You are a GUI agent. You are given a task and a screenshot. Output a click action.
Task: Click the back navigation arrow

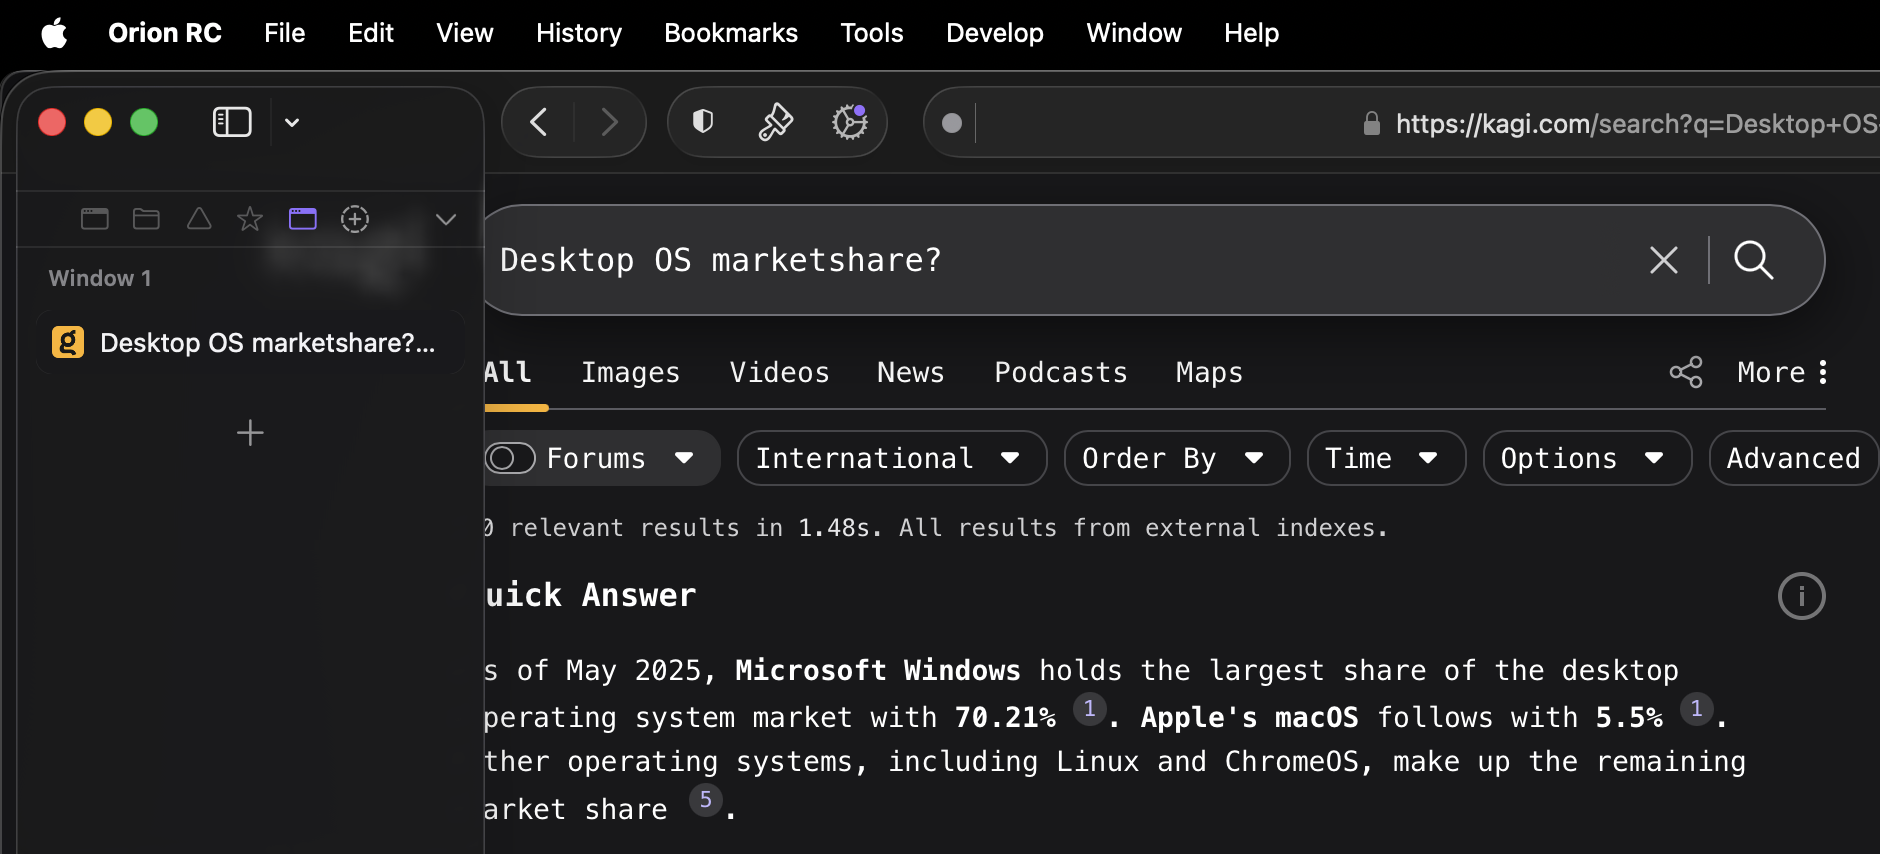point(539,122)
